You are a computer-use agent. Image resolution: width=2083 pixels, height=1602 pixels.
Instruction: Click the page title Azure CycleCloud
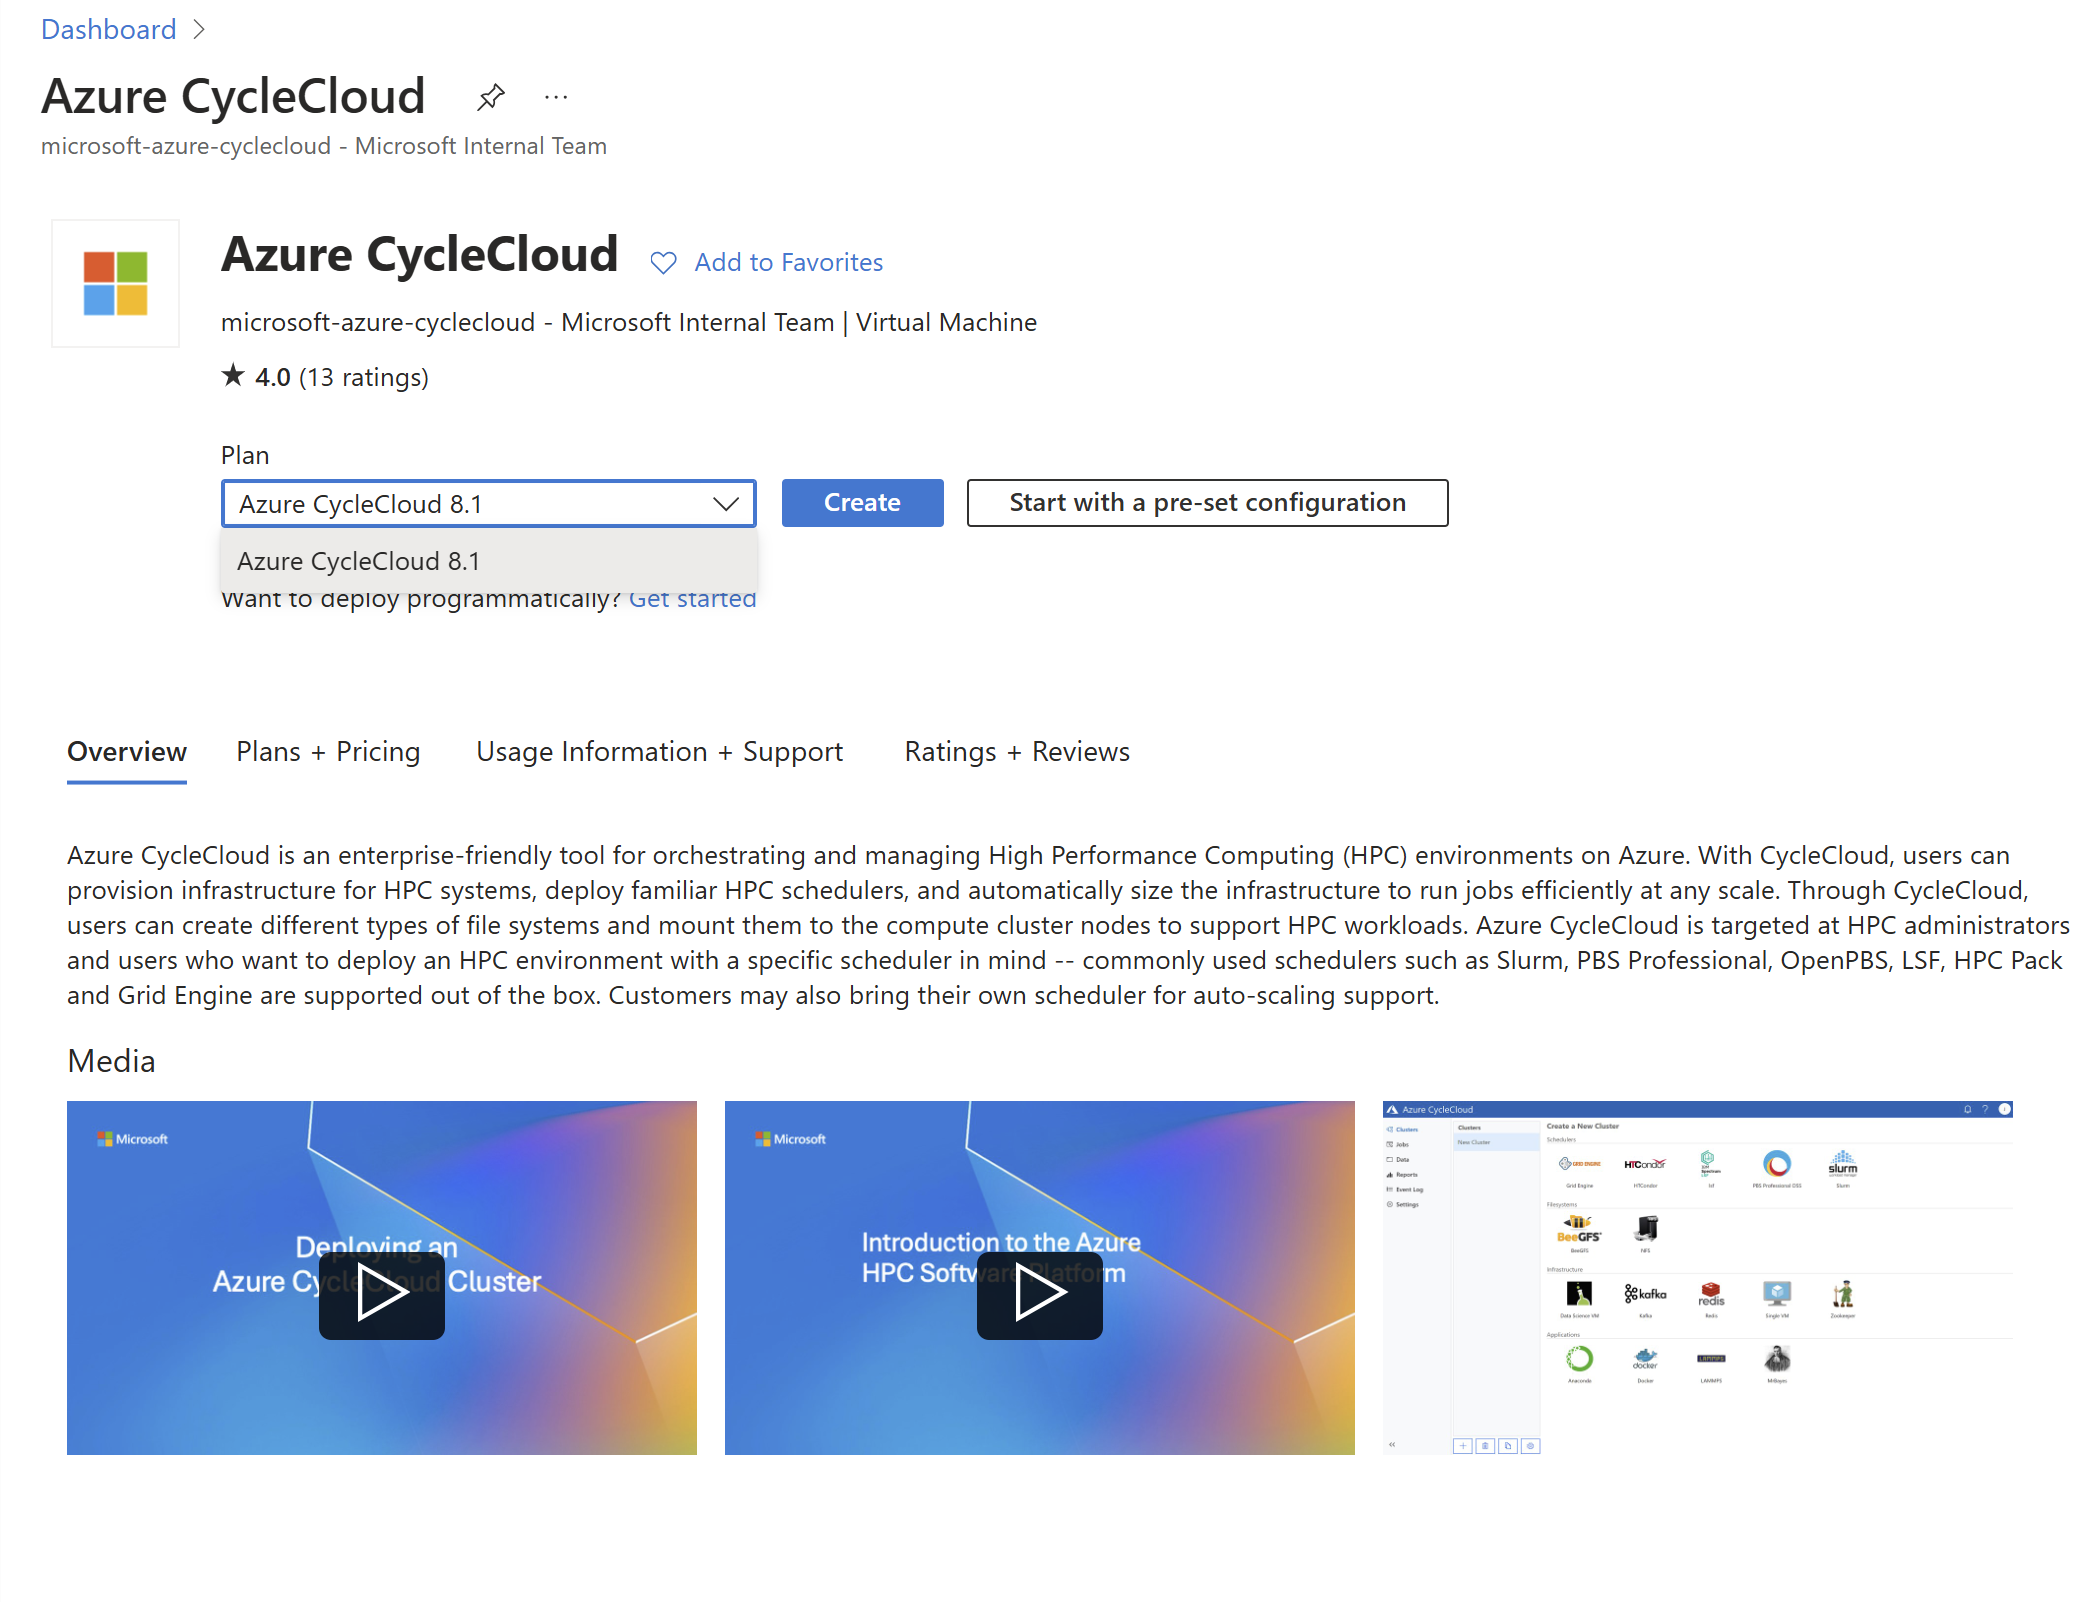[x=233, y=97]
